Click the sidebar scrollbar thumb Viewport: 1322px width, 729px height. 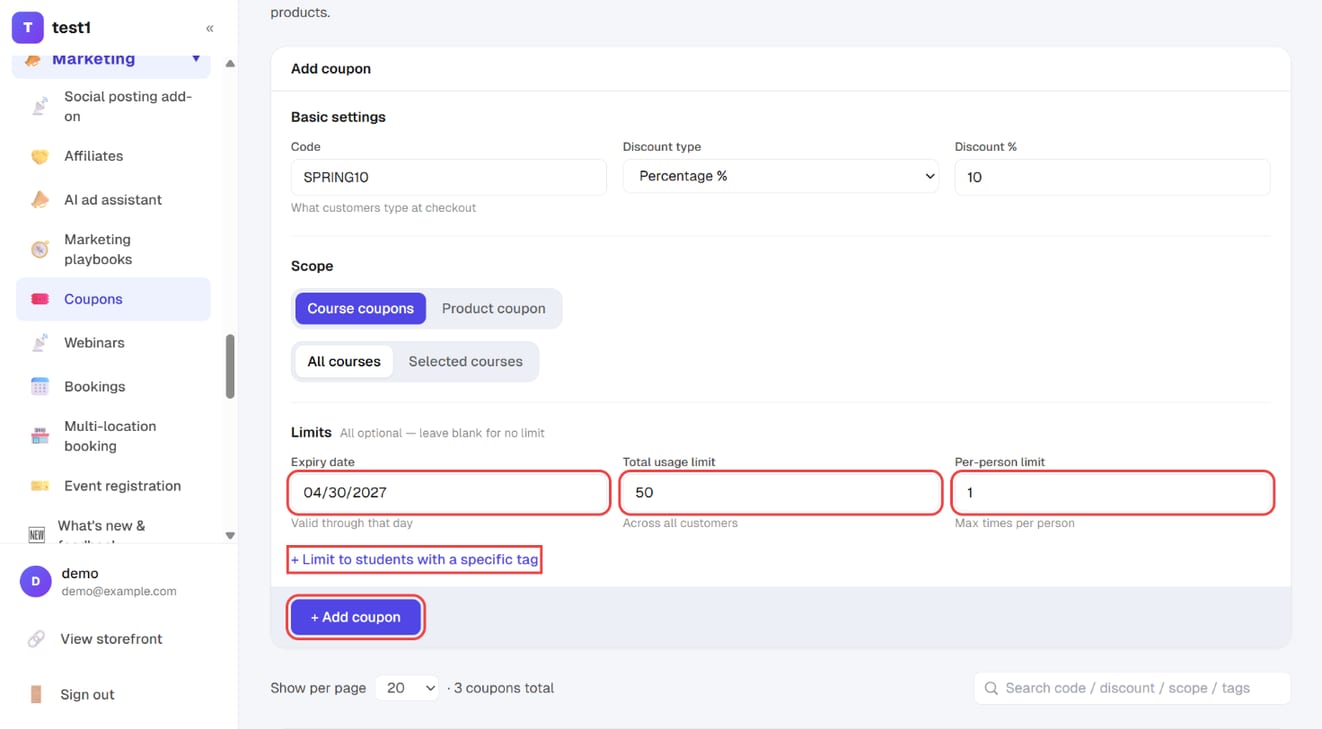click(x=230, y=366)
